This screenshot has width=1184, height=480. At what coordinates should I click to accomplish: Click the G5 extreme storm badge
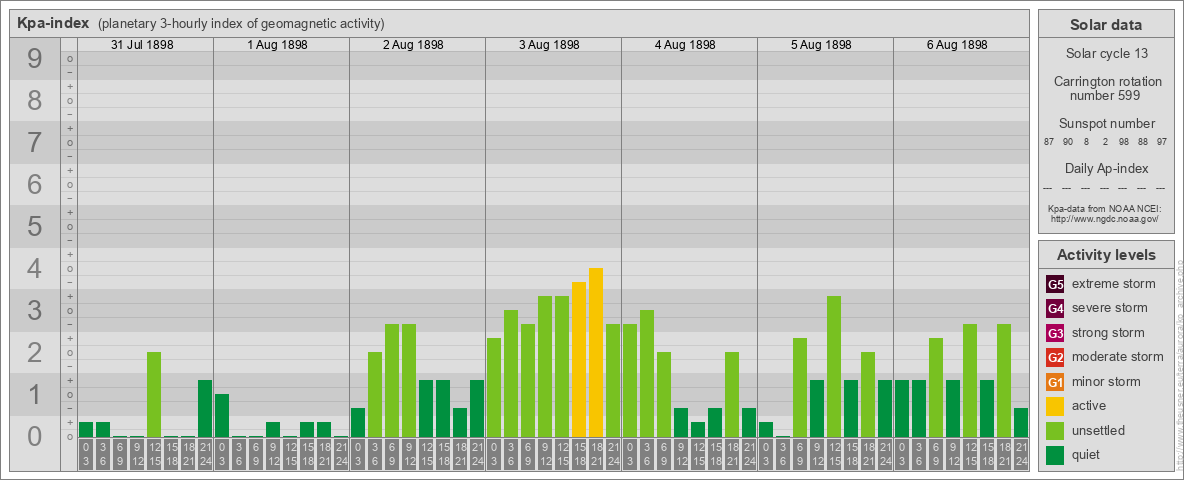[x=1056, y=284]
